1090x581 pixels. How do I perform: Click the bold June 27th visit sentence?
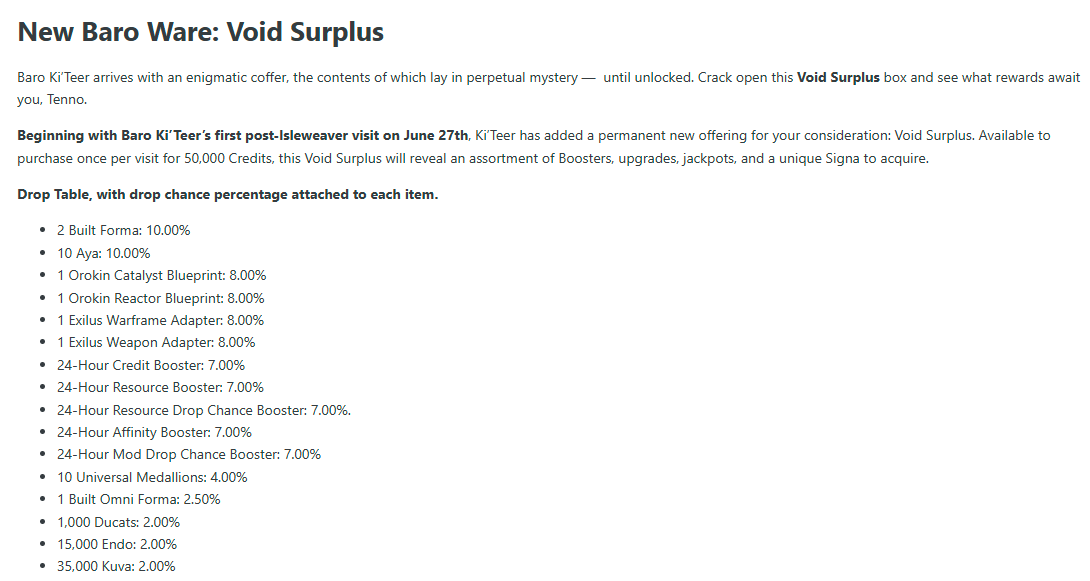click(x=243, y=136)
